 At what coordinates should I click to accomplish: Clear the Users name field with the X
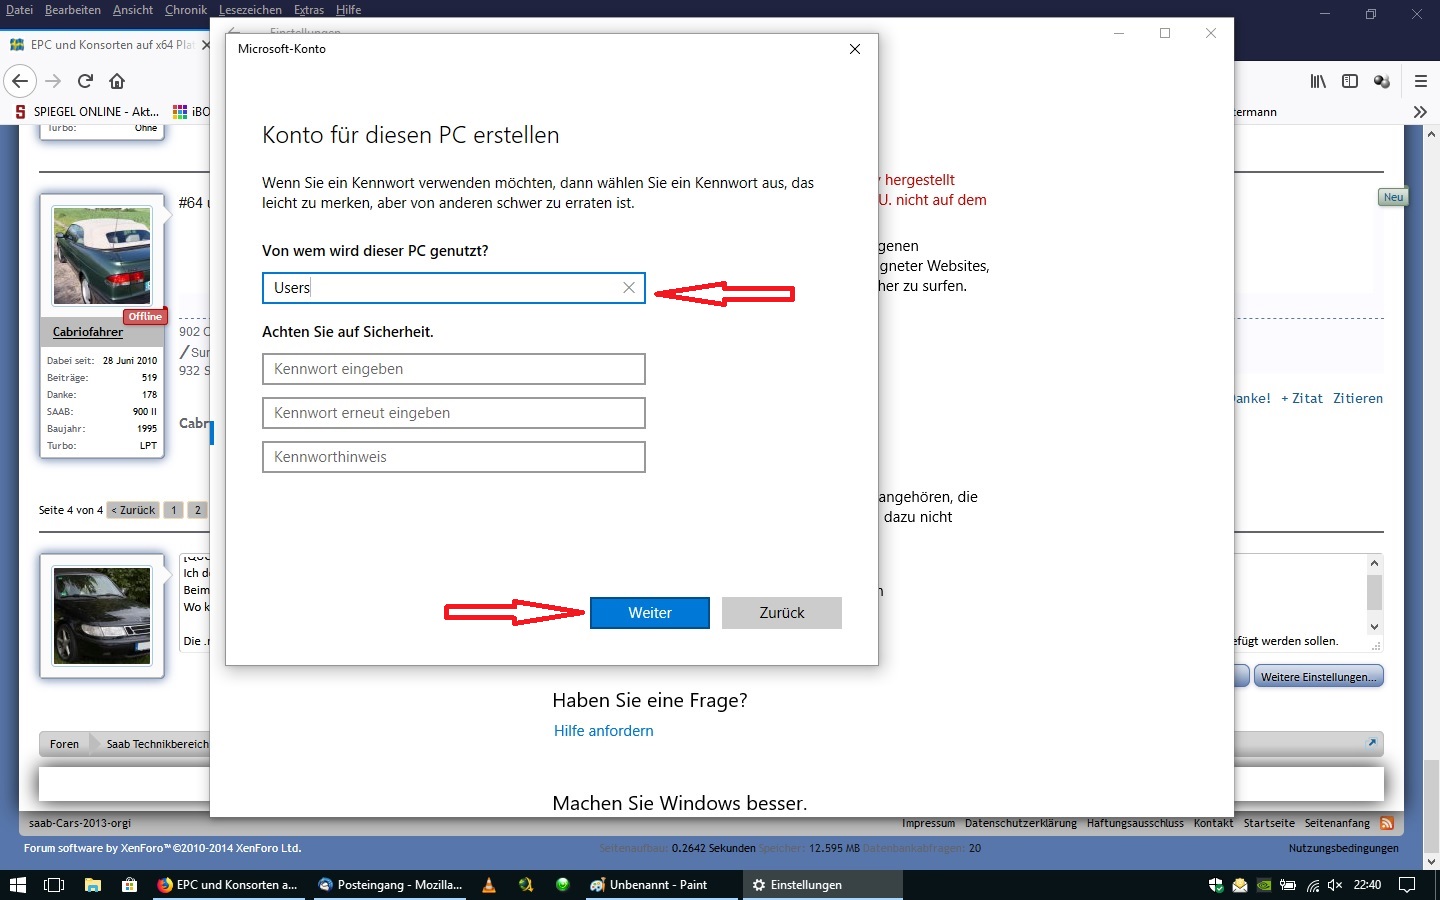click(x=629, y=288)
